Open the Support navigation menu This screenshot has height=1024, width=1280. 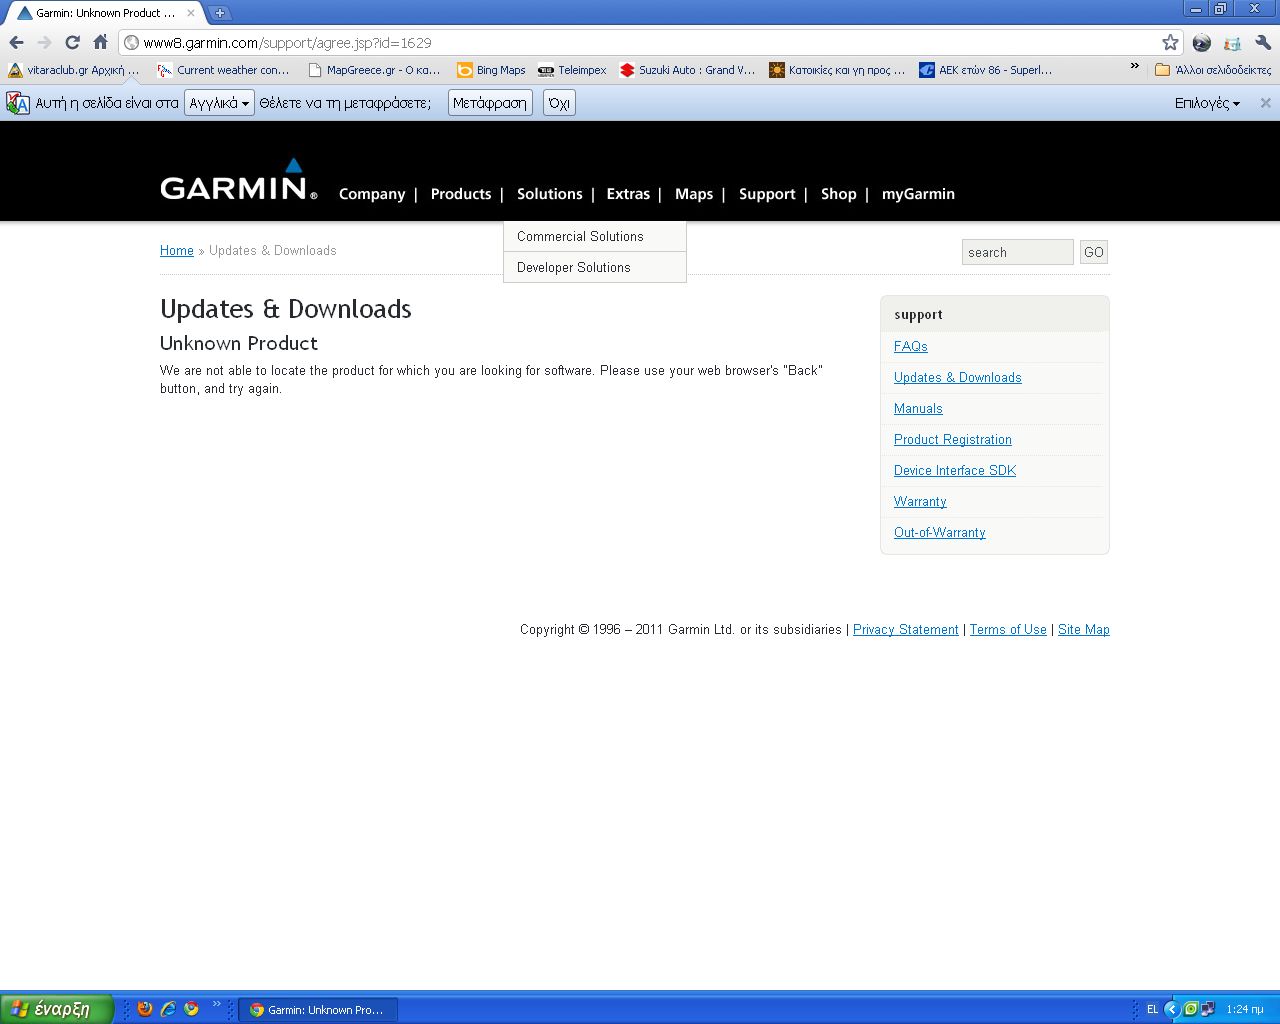(767, 194)
